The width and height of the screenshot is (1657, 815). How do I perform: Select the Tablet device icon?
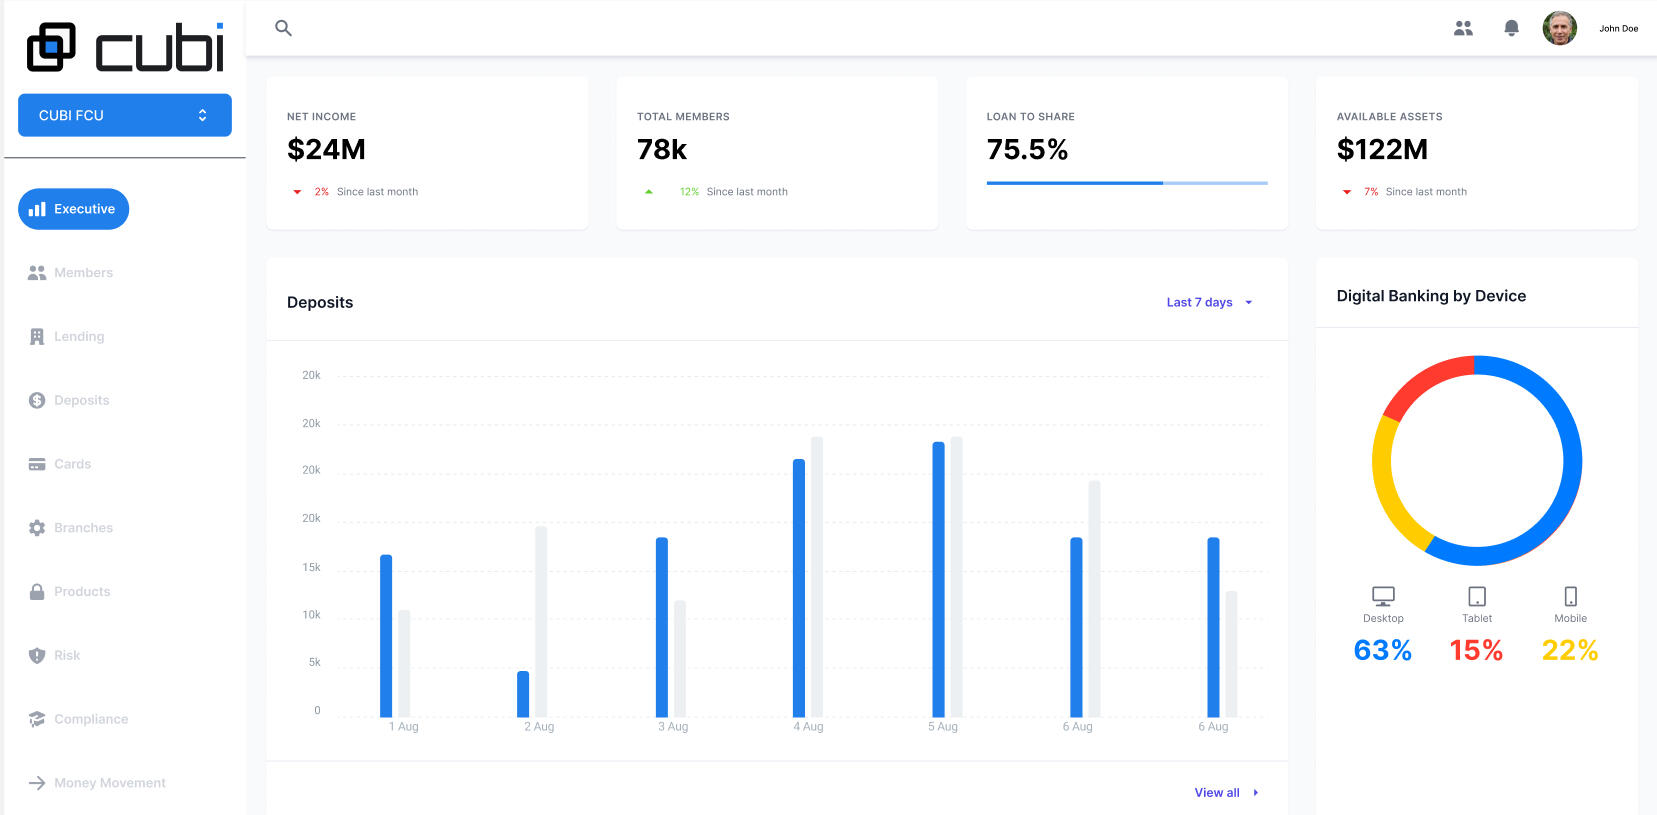click(1477, 597)
